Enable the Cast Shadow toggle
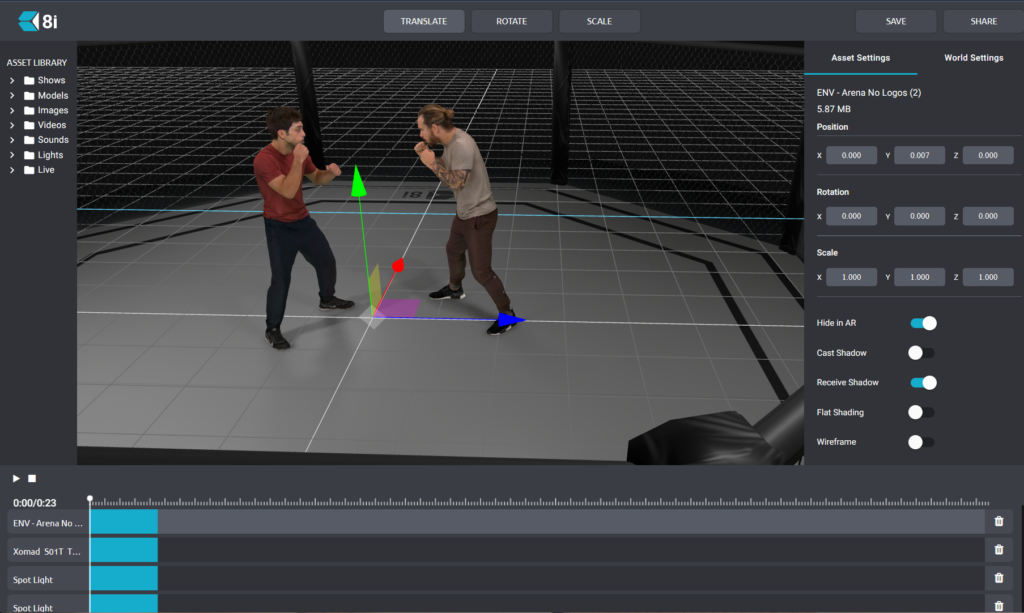Viewport: 1024px width, 613px height. 921,353
